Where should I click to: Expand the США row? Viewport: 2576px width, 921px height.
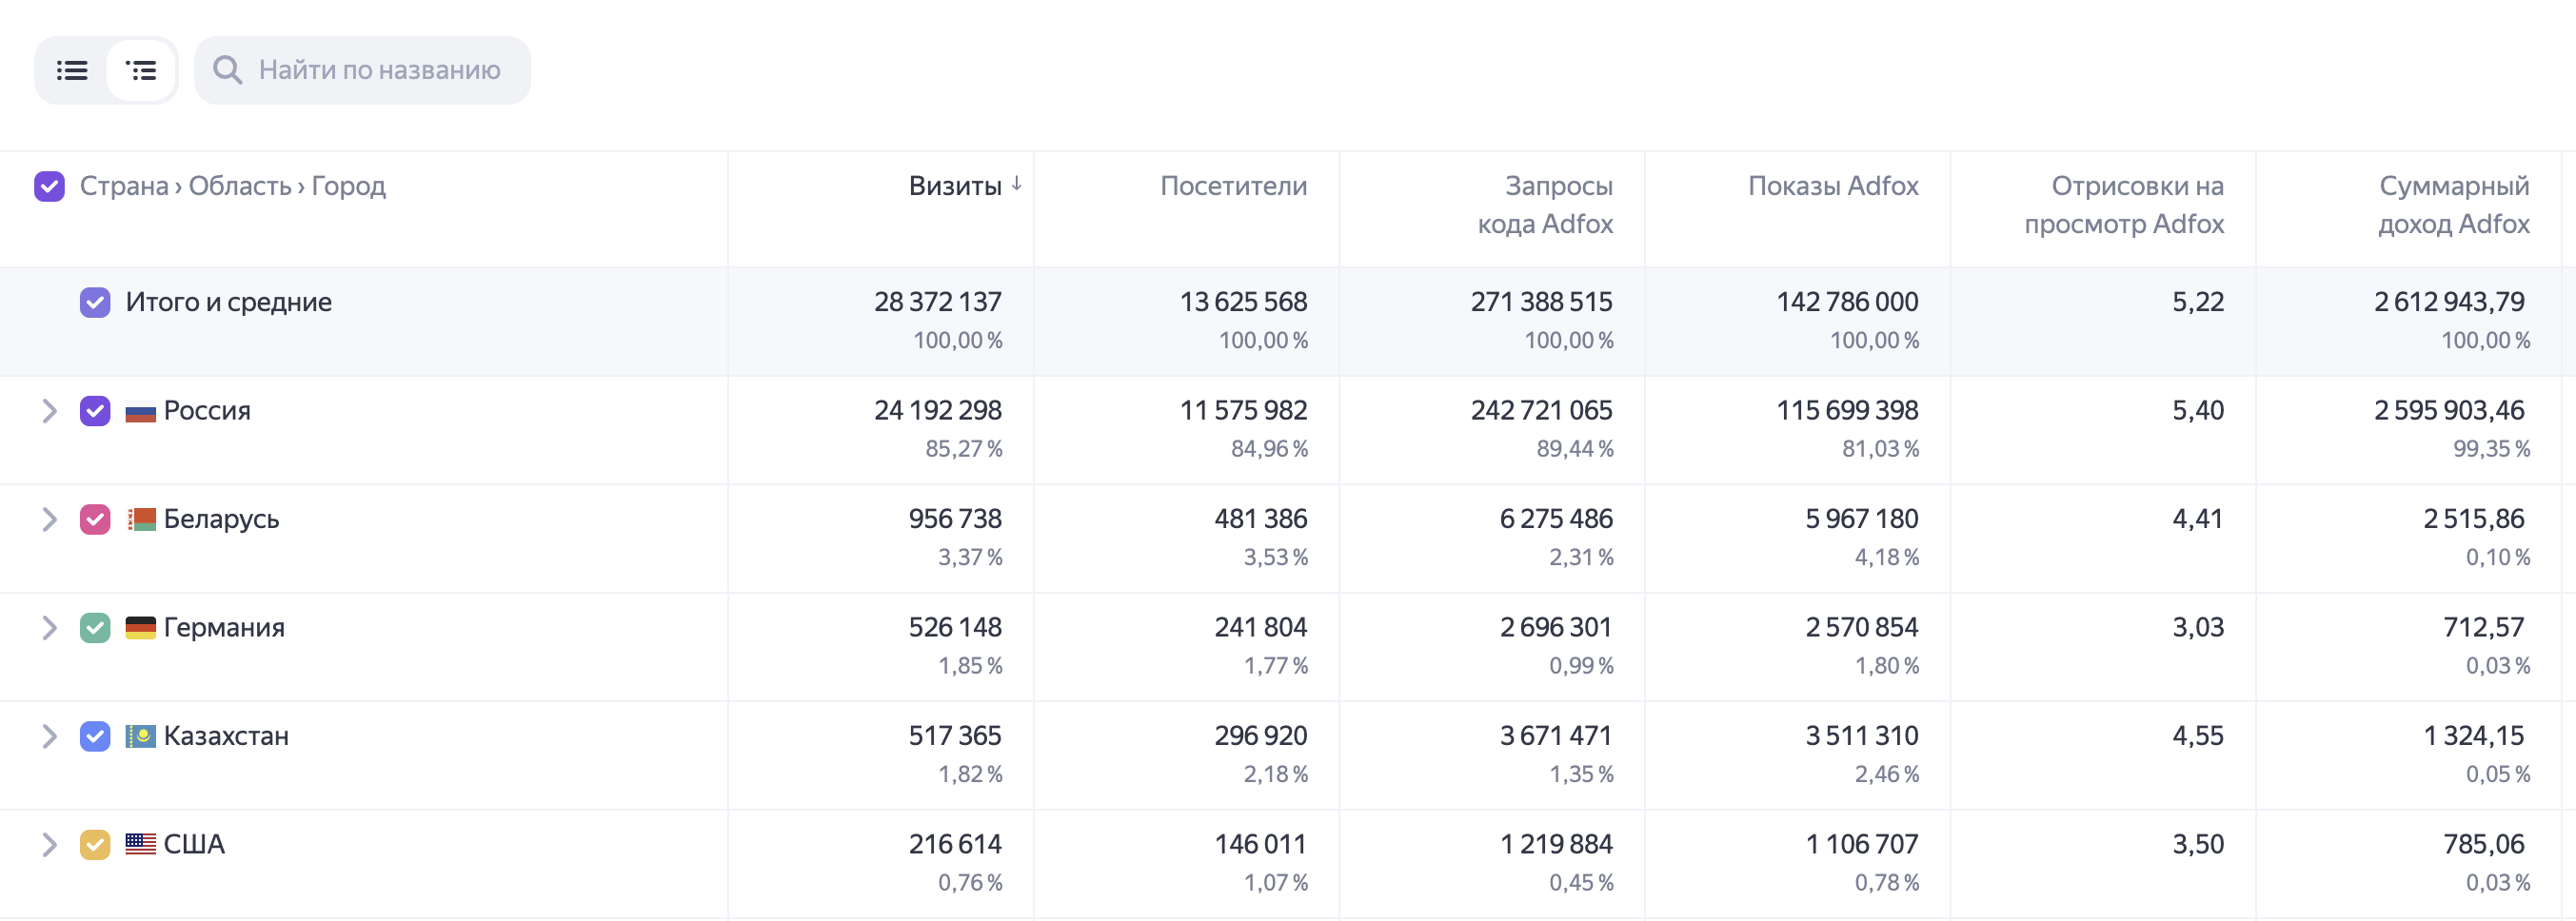(49, 845)
